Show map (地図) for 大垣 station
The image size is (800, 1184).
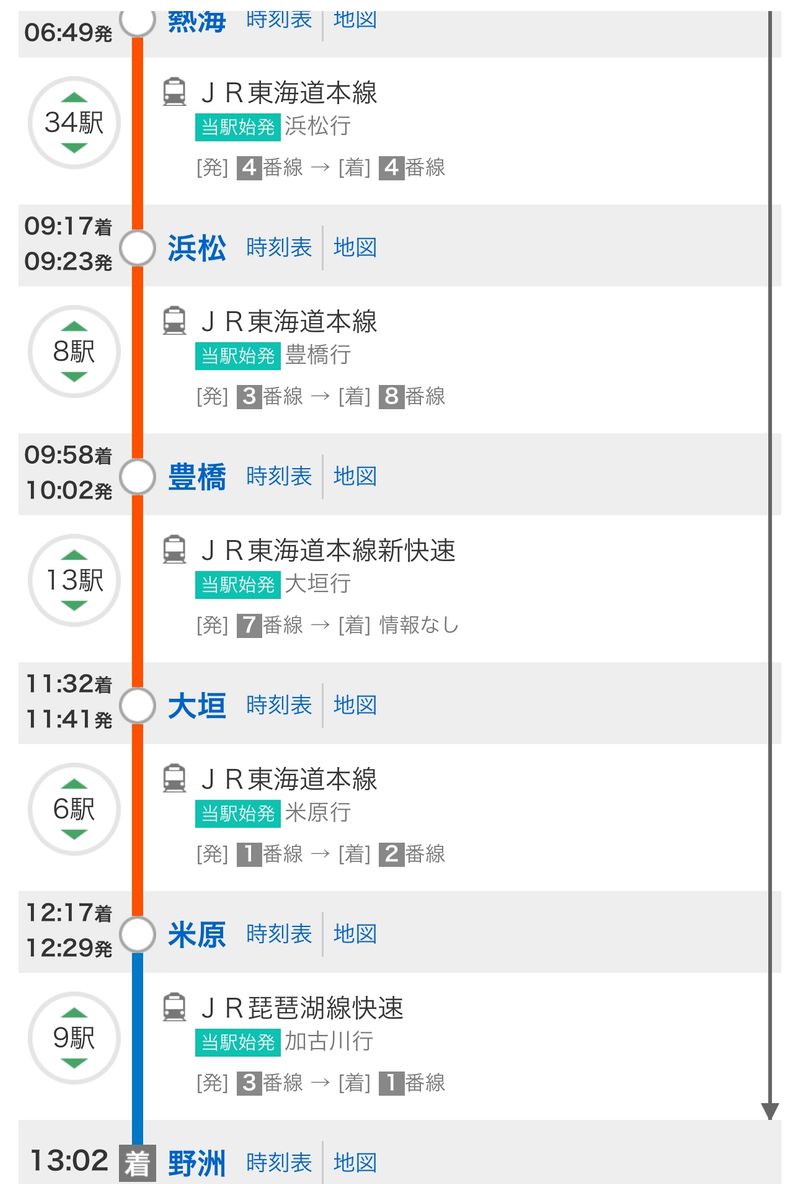click(x=355, y=705)
